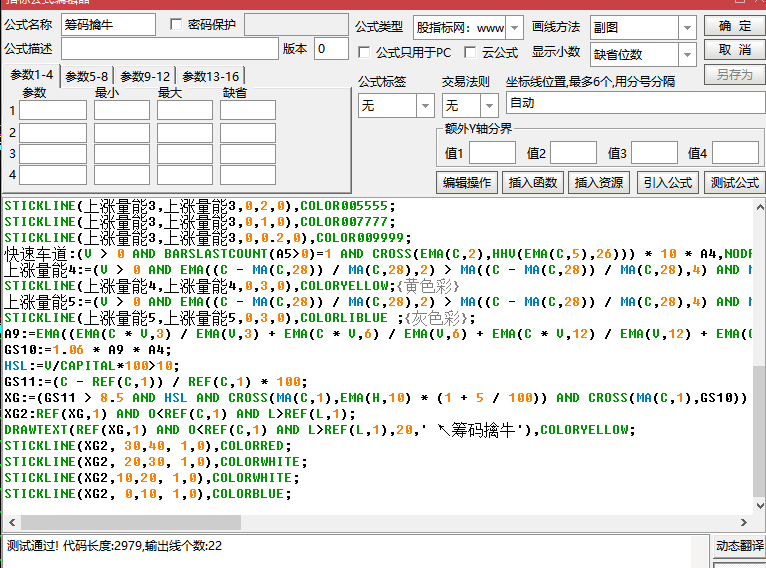
Task: Enable the 公式只用于PC checkbox
Action: tap(364, 52)
